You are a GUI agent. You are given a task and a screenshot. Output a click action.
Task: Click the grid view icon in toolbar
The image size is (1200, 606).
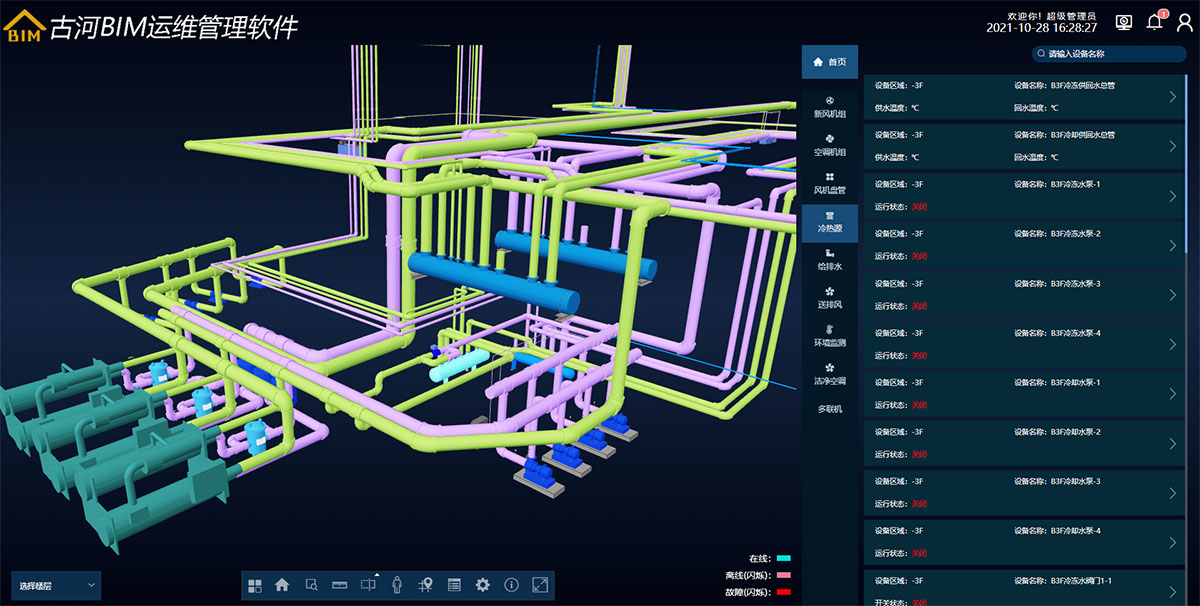[254, 585]
